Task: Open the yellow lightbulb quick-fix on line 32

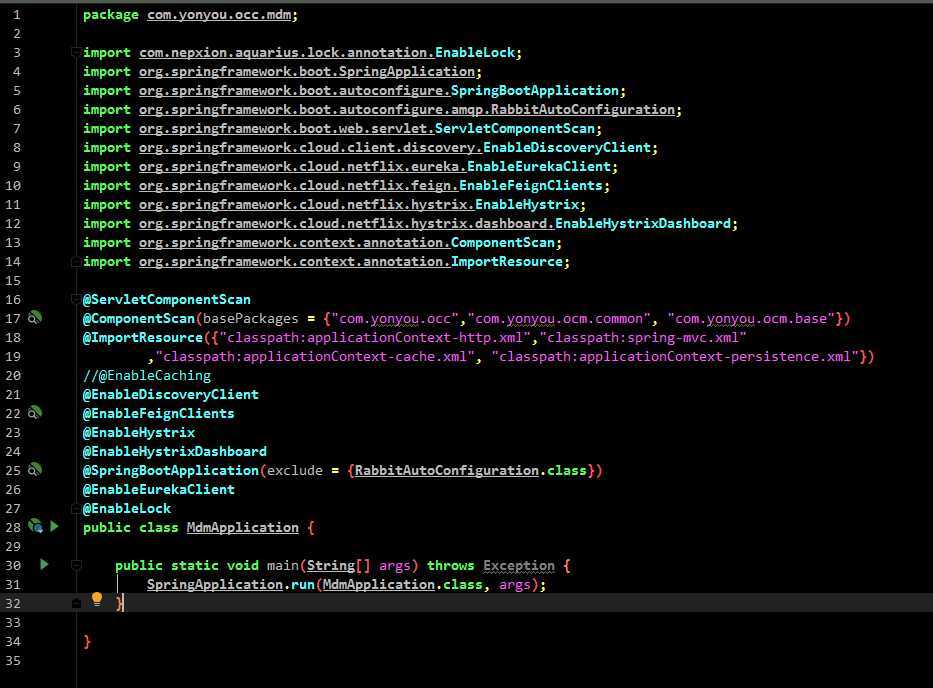Action: 97,599
